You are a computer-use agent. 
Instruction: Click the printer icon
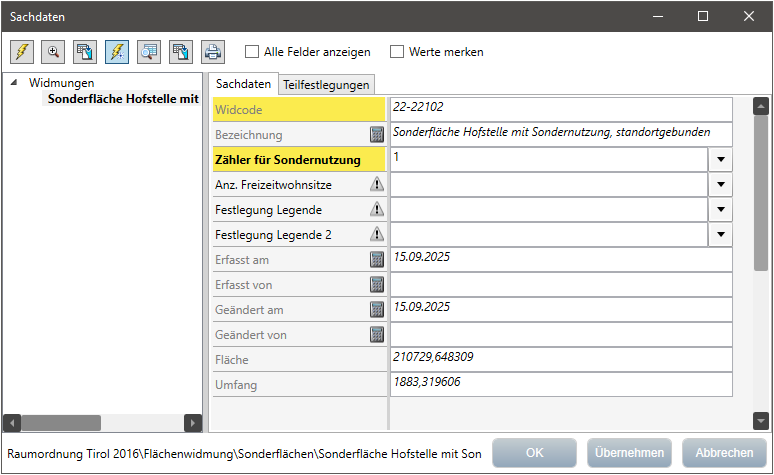click(x=213, y=52)
